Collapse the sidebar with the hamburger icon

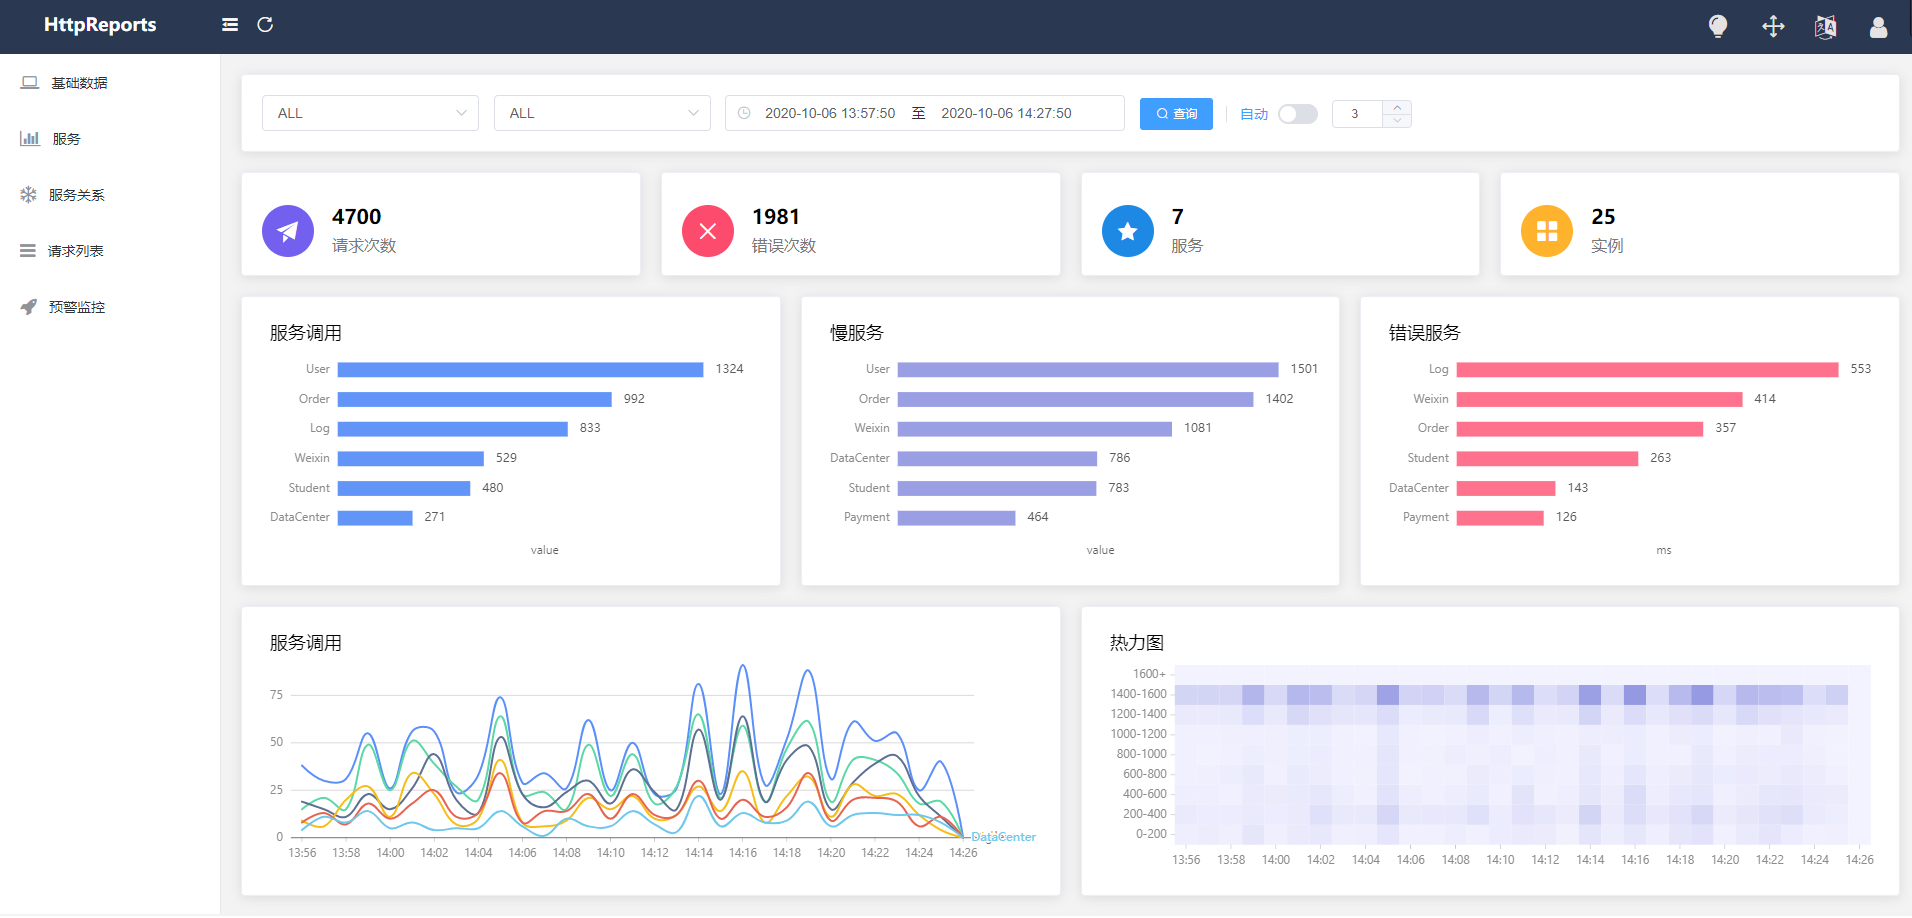pos(229,25)
